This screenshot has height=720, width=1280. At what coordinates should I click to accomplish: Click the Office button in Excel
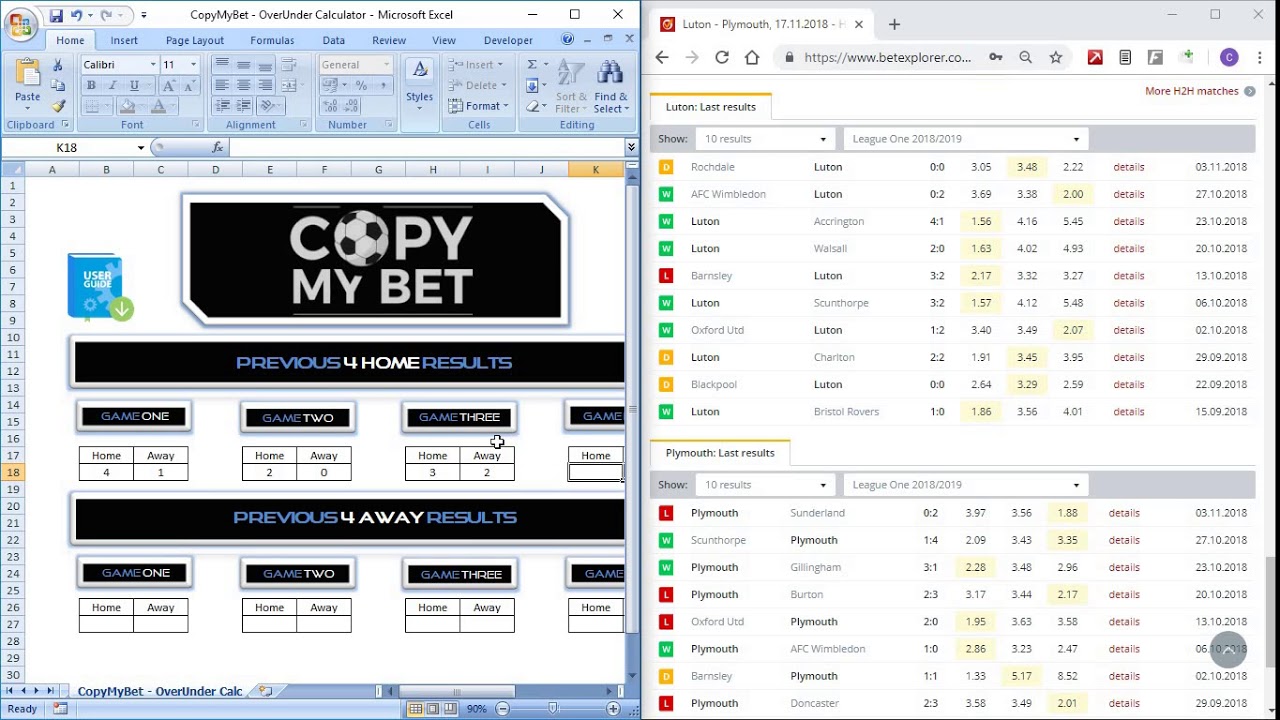click(20, 24)
